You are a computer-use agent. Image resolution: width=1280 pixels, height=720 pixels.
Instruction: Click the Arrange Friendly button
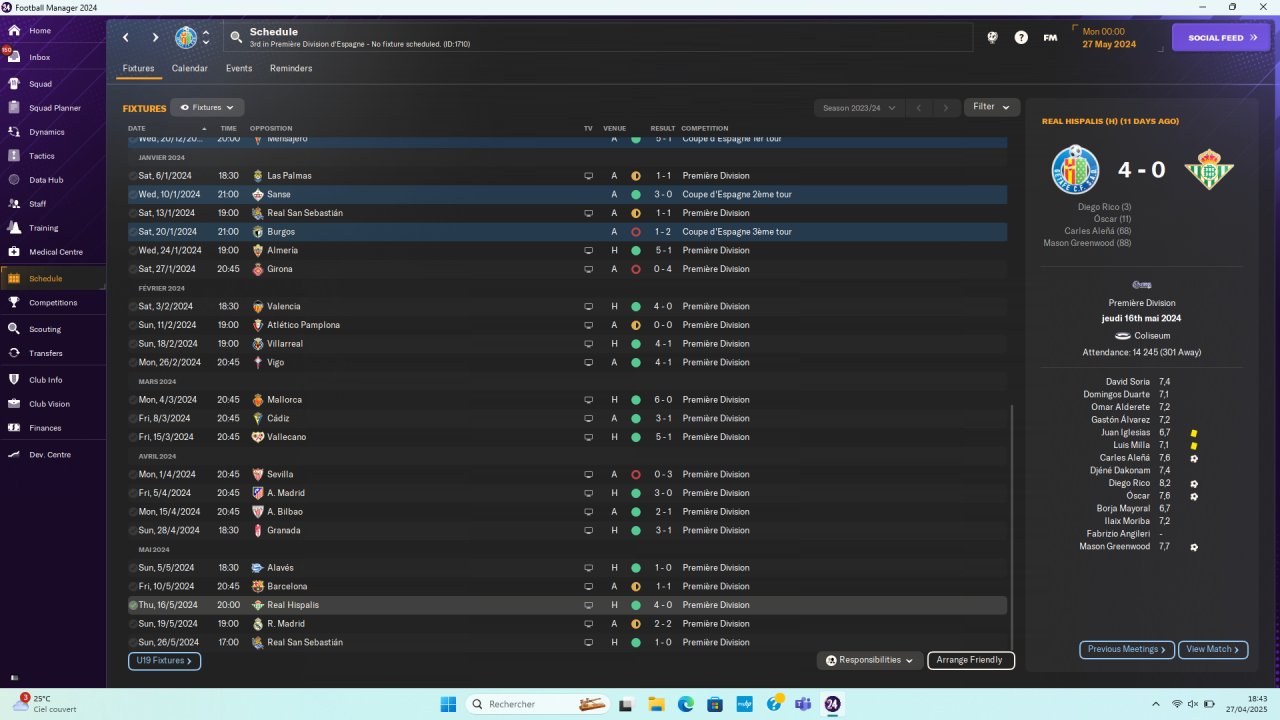(x=971, y=661)
